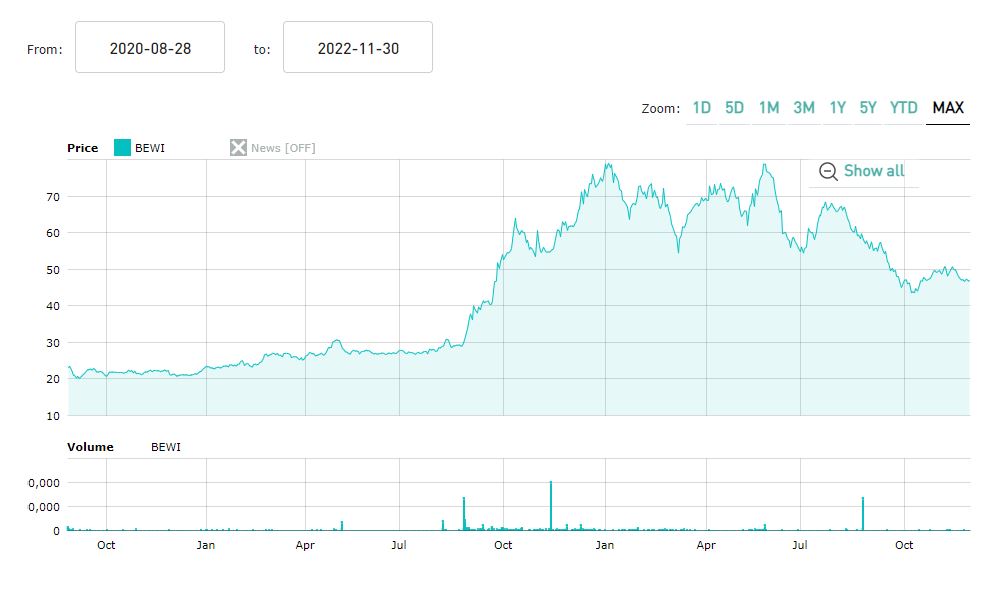Zoom the chart to 1Y

tap(837, 108)
